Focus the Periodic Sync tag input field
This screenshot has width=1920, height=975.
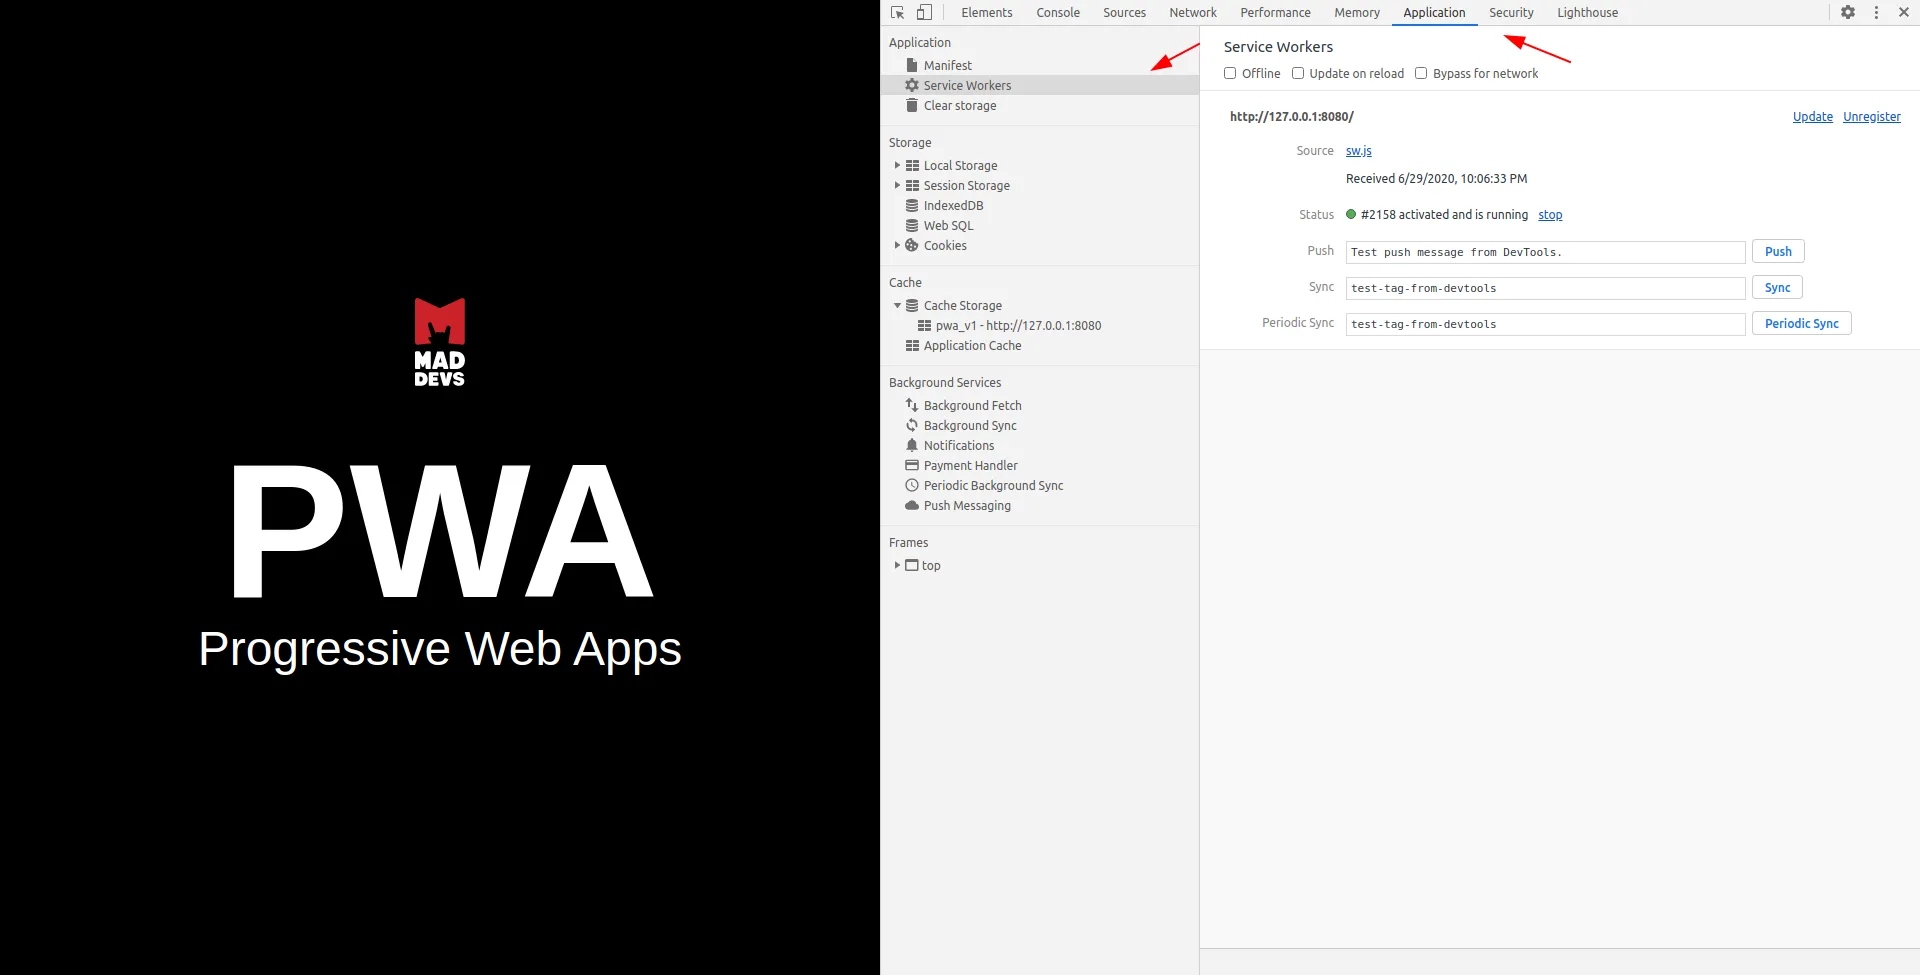coord(1545,324)
